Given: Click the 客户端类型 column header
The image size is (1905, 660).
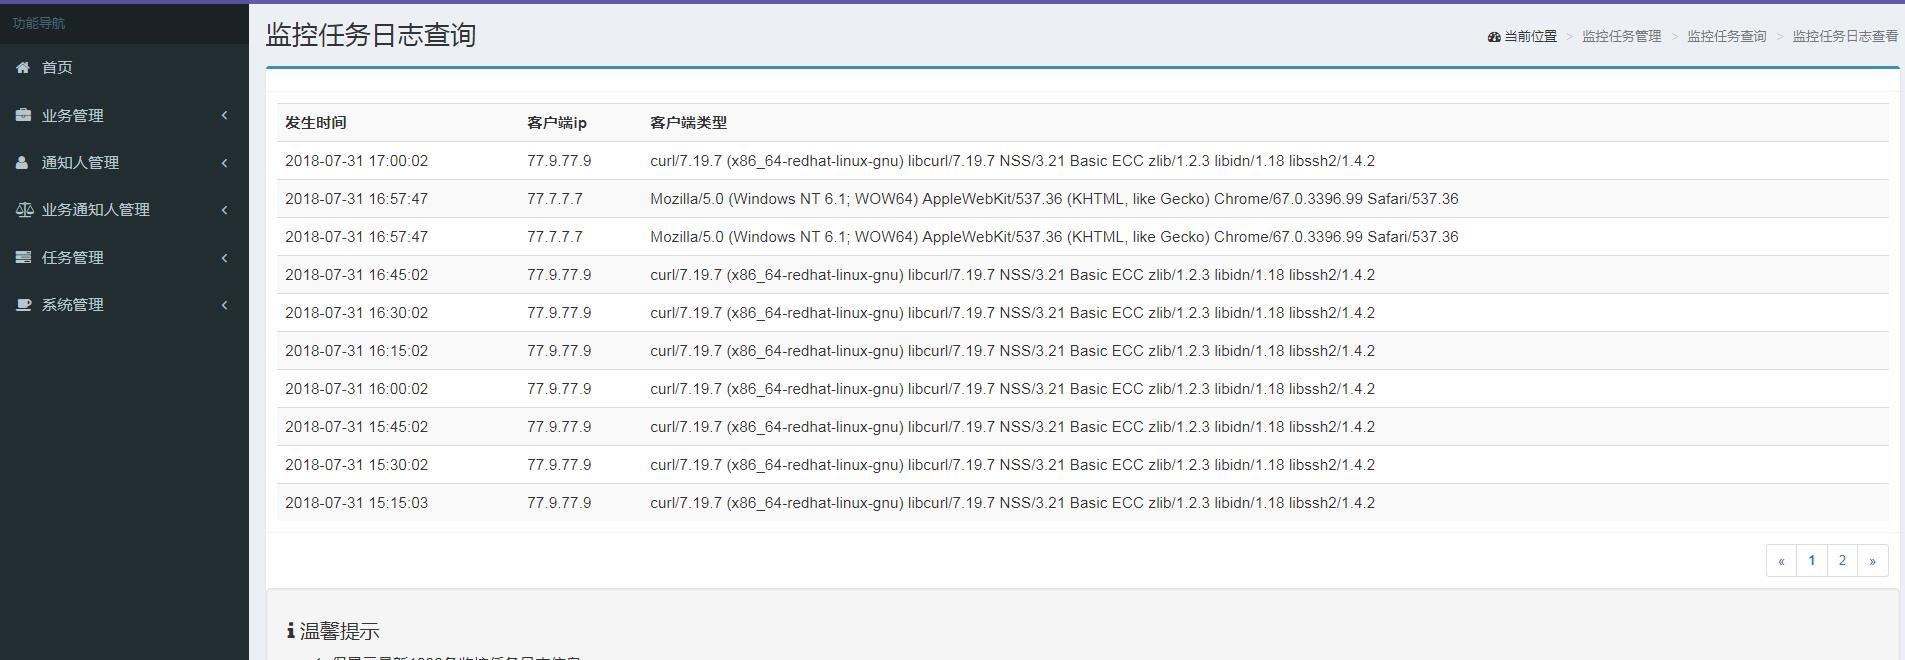Looking at the screenshot, I should click(688, 122).
